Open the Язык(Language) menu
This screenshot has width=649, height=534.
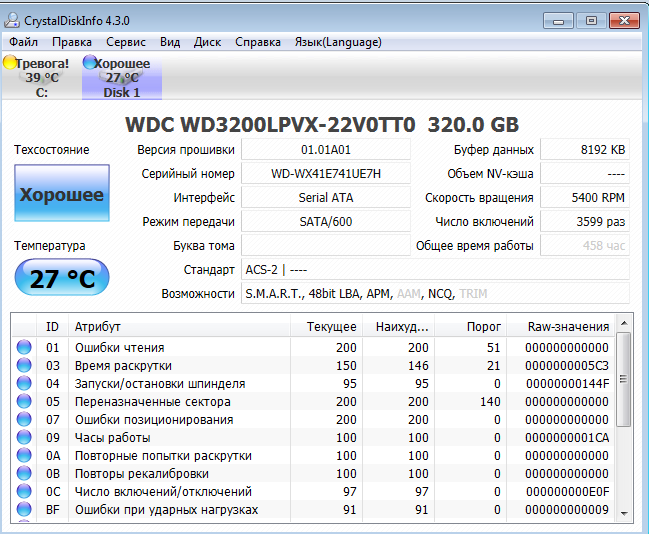[338, 42]
